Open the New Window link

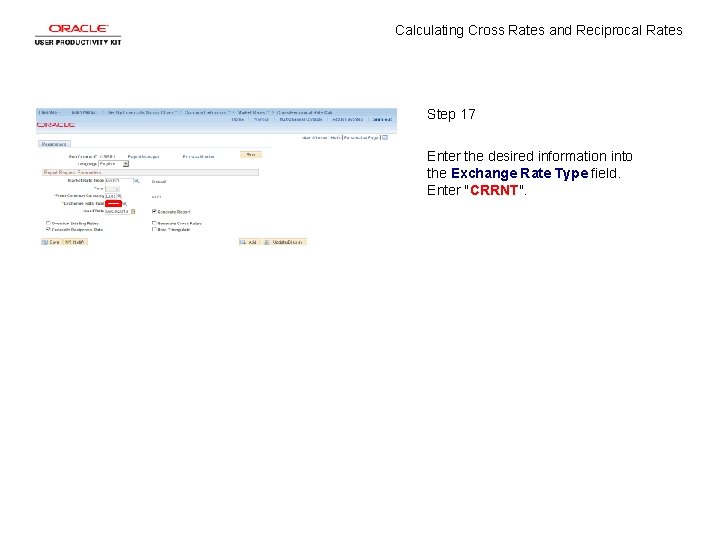[x=315, y=138]
